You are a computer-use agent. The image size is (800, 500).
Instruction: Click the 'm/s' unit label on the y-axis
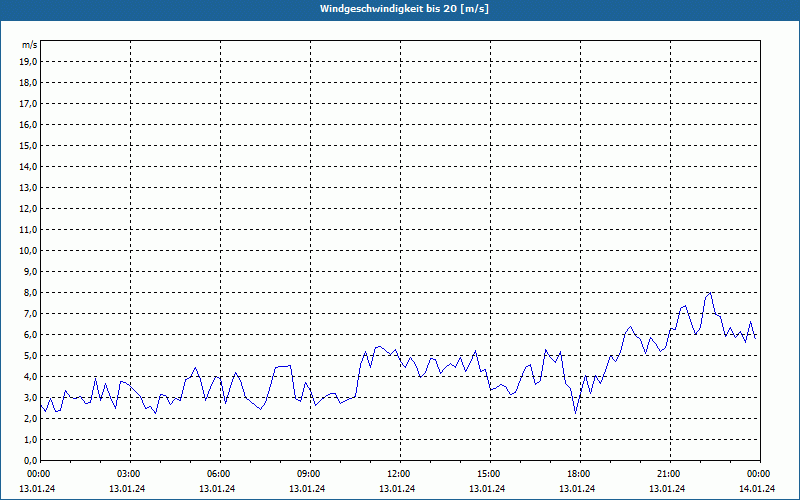(30, 45)
